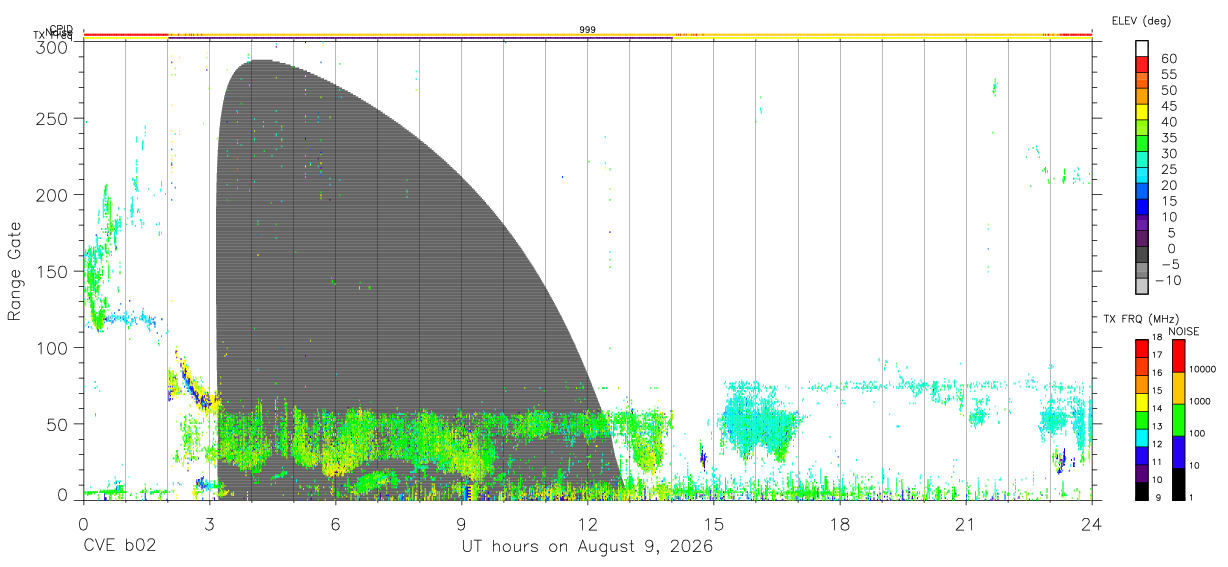
Task: Click the '30' label on ELEV colorbar
Action: click(x=1168, y=153)
